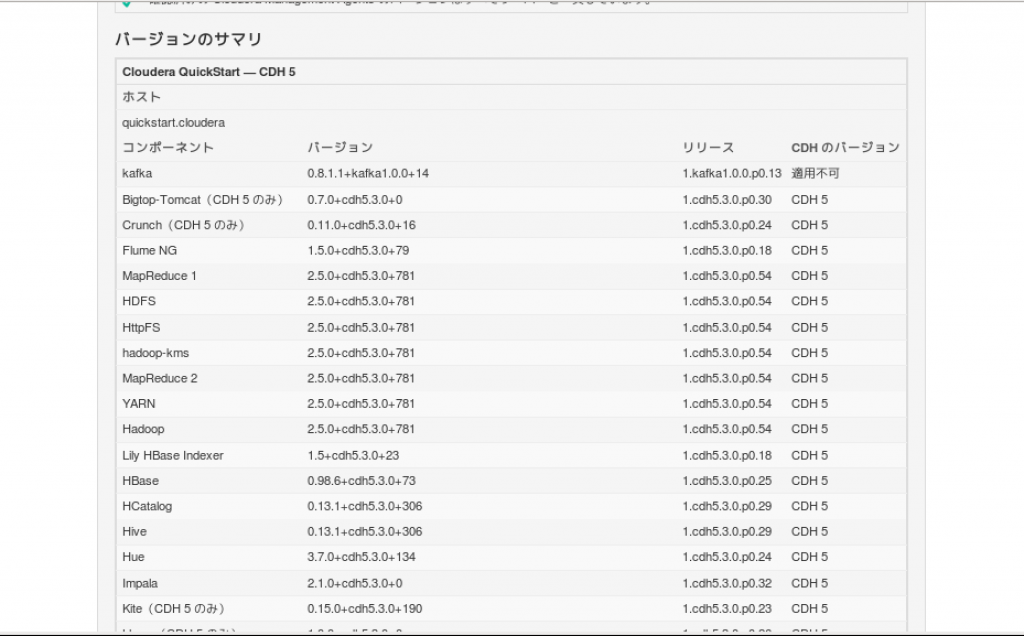
Task: Click version 0.7.0+cdh5.3.0+0
Action: pyautogui.click(x=355, y=200)
